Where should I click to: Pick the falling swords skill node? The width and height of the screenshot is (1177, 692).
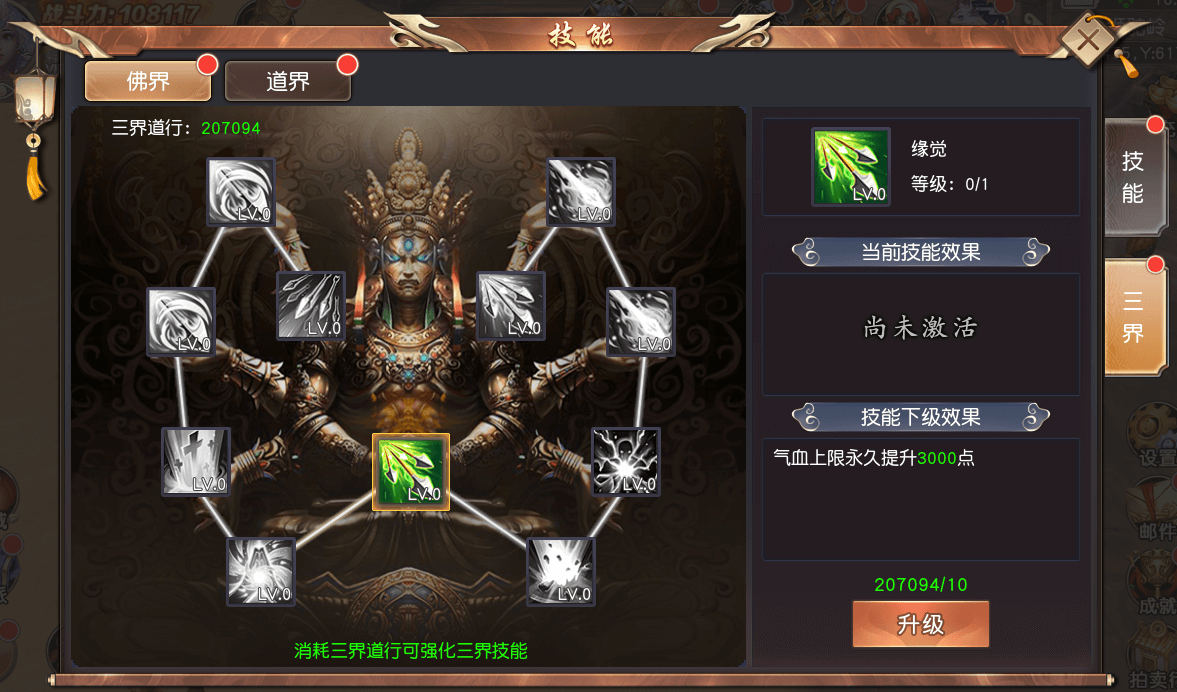coord(196,462)
